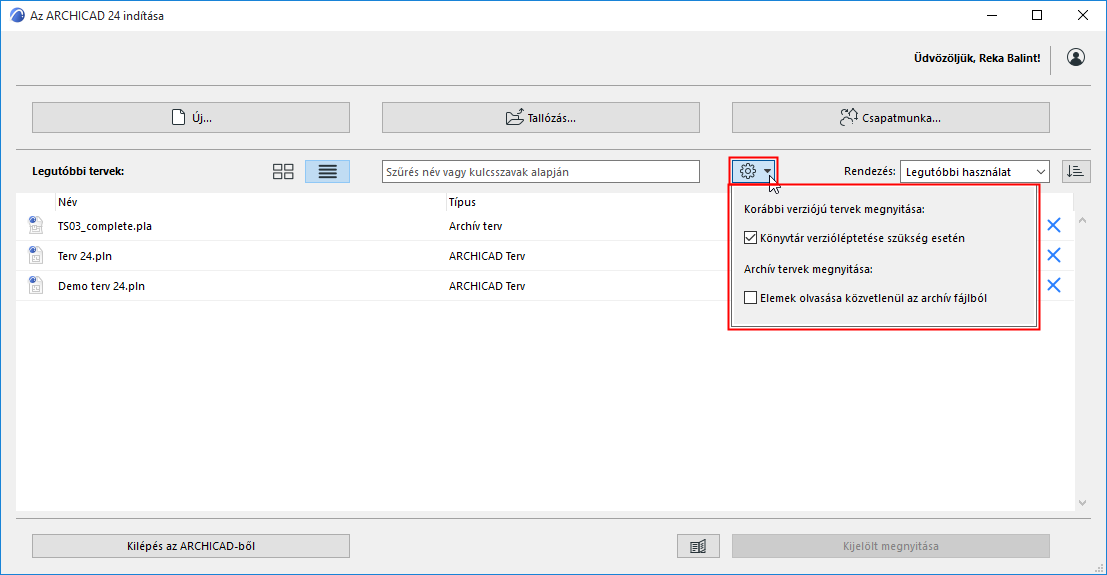Viewport: 1107px width, 575px height.
Task: Click the Új... new project button
Action: [x=191, y=117]
